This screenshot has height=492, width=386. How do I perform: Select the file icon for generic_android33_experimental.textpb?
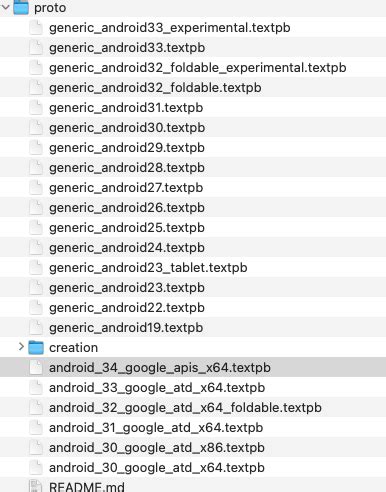pyautogui.click(x=36, y=27)
